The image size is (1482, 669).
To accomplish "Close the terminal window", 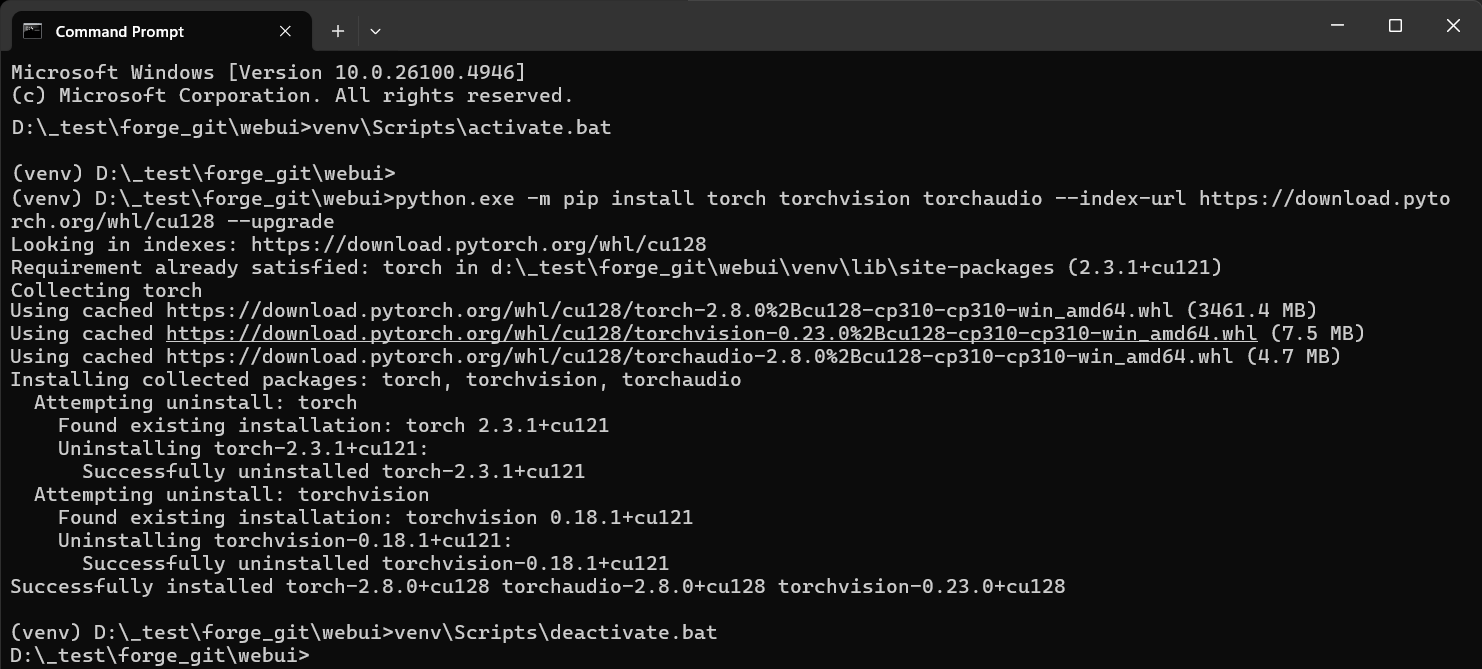I will pos(1453,26).
